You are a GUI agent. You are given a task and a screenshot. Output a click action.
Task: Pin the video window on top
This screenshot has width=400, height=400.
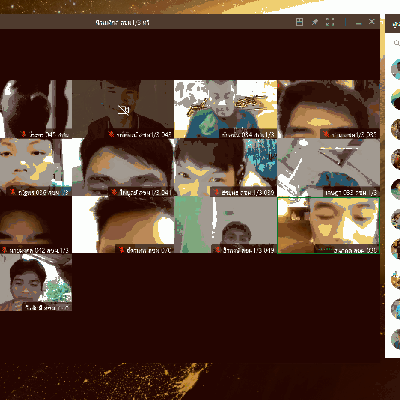point(314,22)
